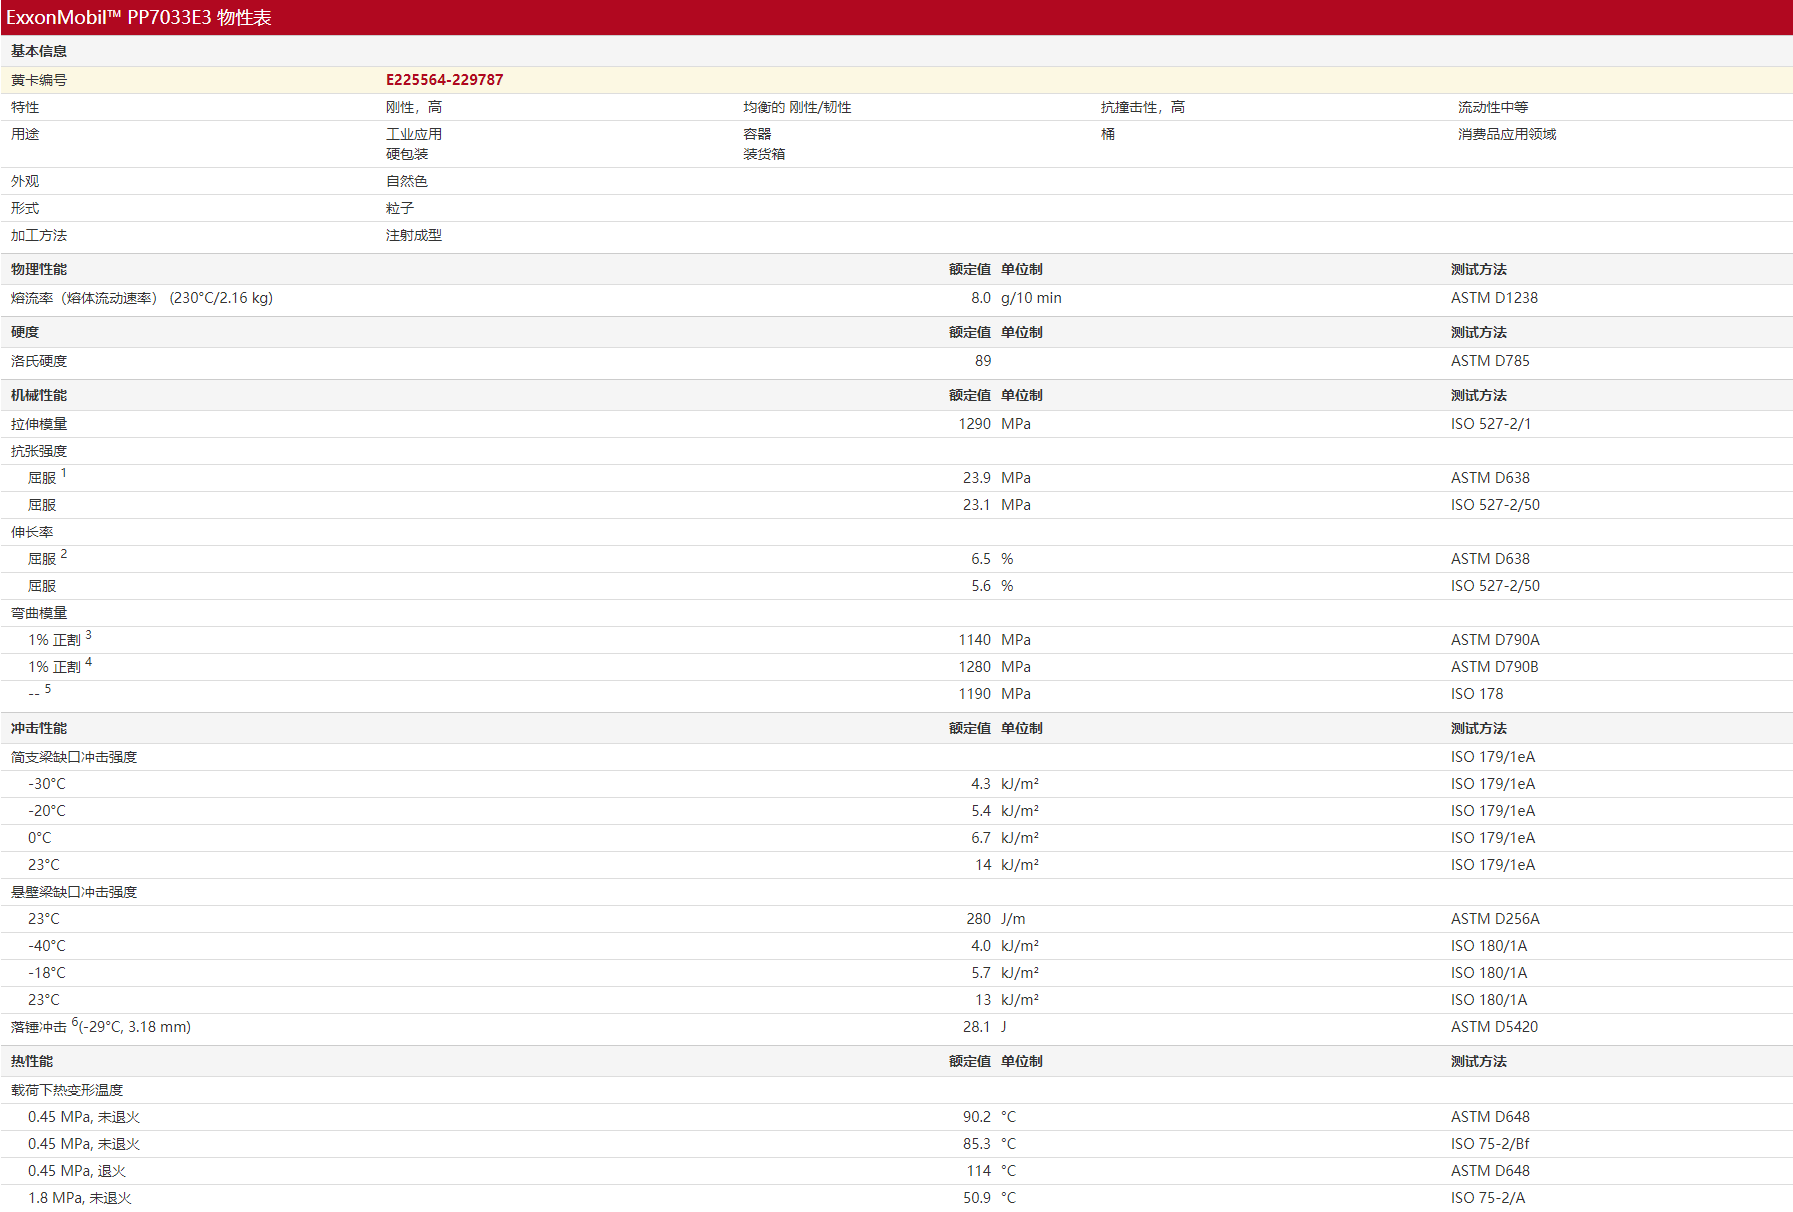Click the 流动性中等 feature text

click(x=1493, y=107)
